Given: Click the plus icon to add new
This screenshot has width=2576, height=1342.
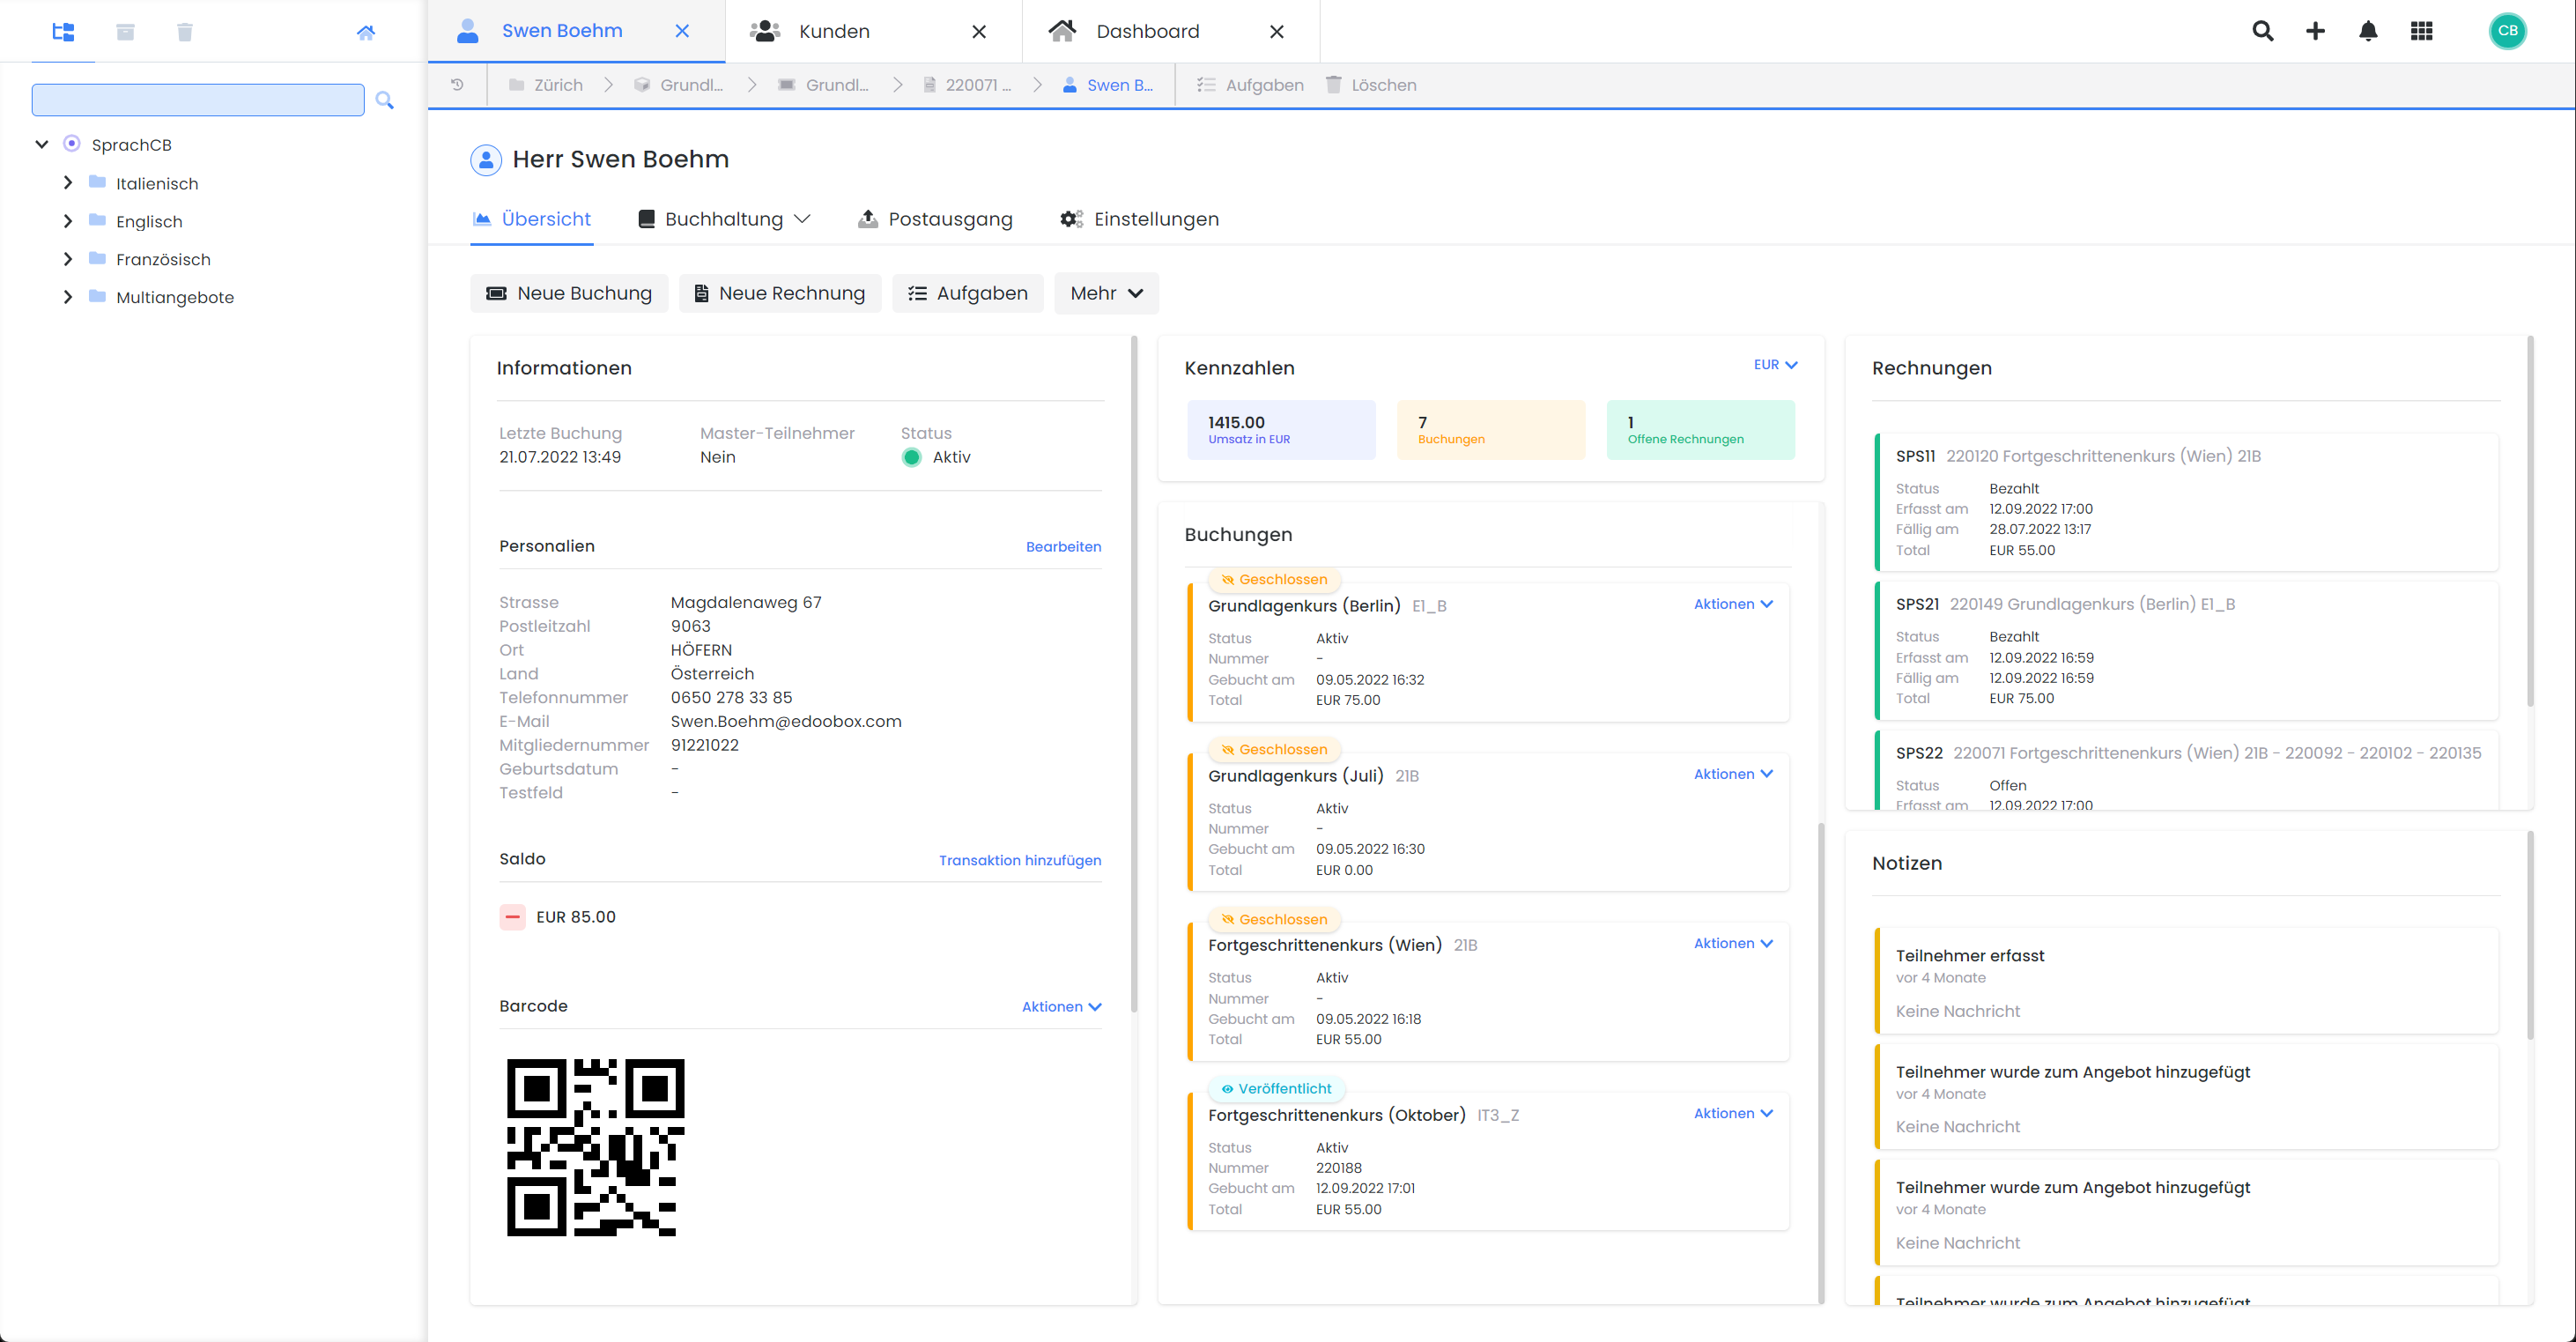Looking at the screenshot, I should [2315, 31].
